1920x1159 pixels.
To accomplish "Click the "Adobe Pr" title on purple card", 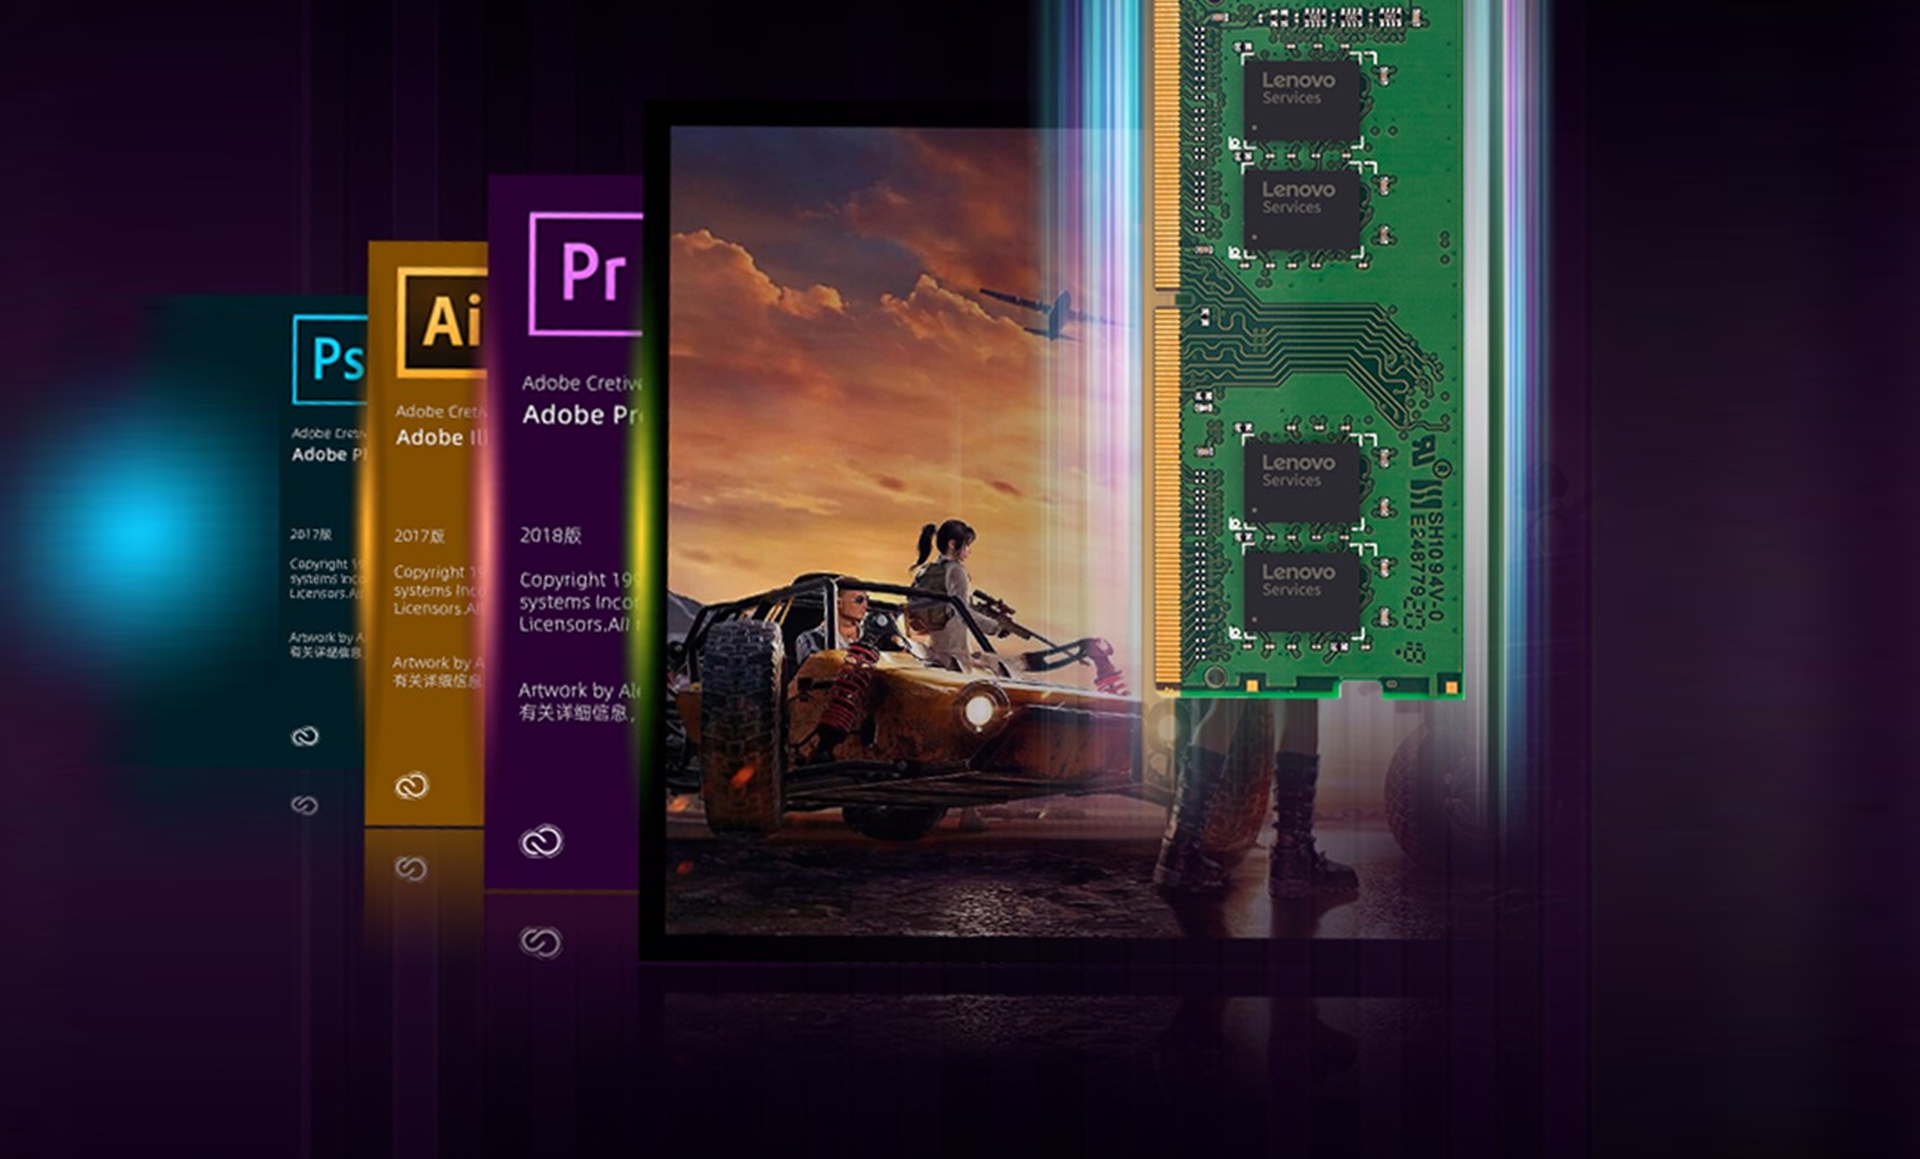I will [582, 415].
